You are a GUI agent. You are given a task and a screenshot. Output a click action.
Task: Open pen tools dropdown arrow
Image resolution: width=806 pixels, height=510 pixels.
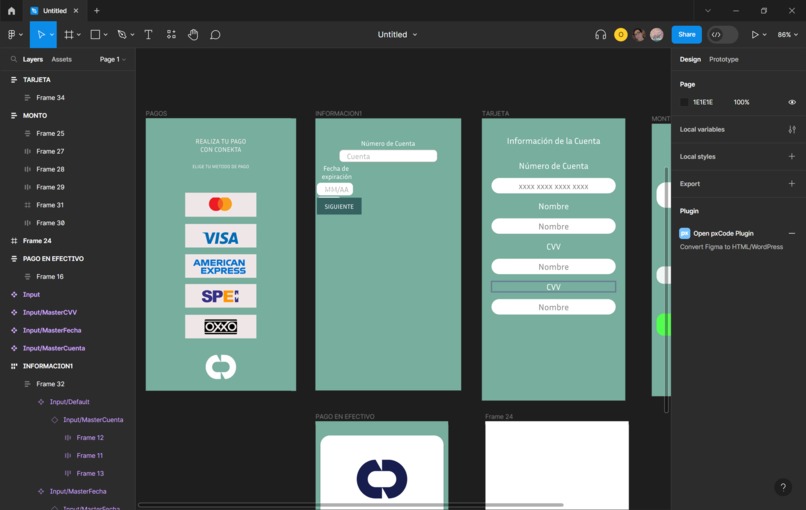coord(132,35)
